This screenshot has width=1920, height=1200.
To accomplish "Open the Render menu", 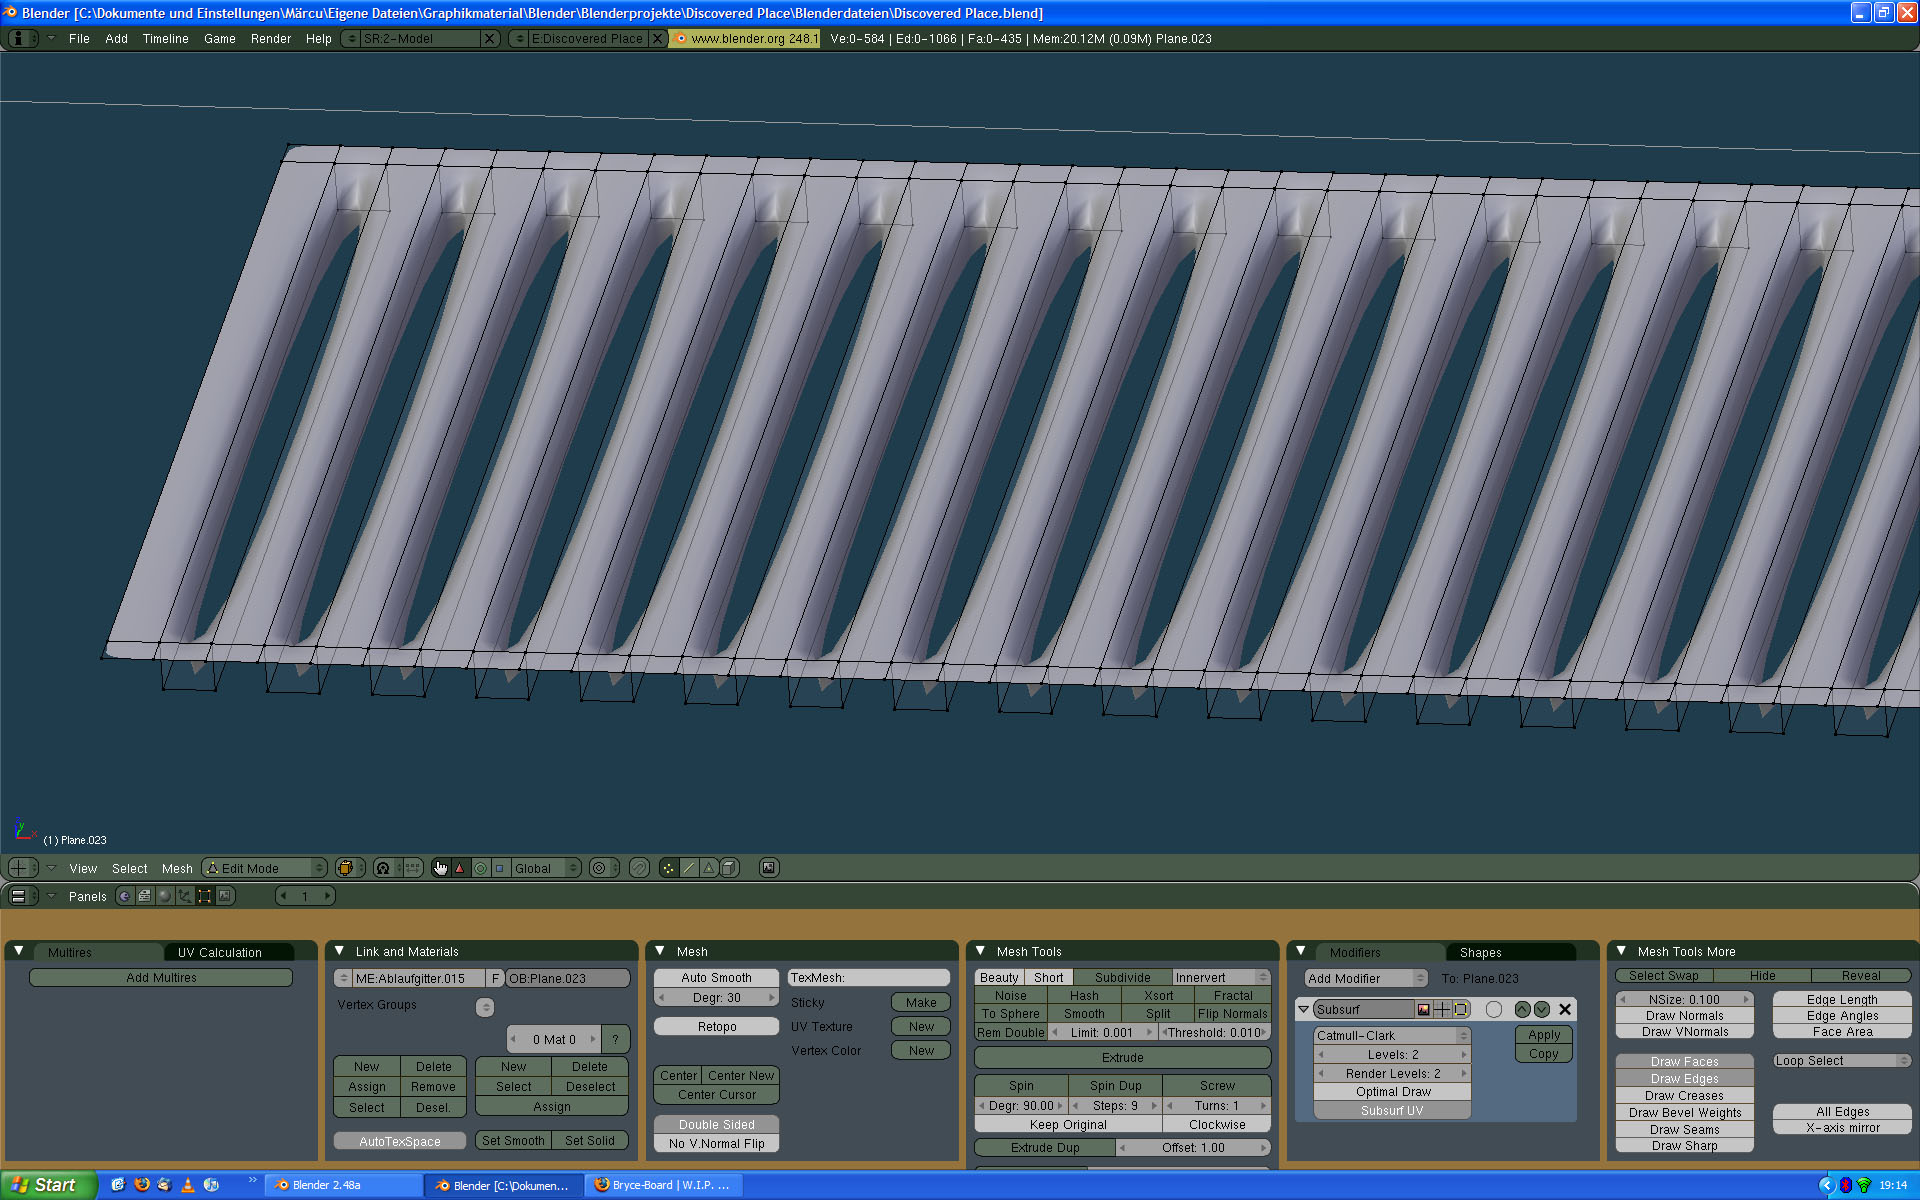I will [270, 39].
